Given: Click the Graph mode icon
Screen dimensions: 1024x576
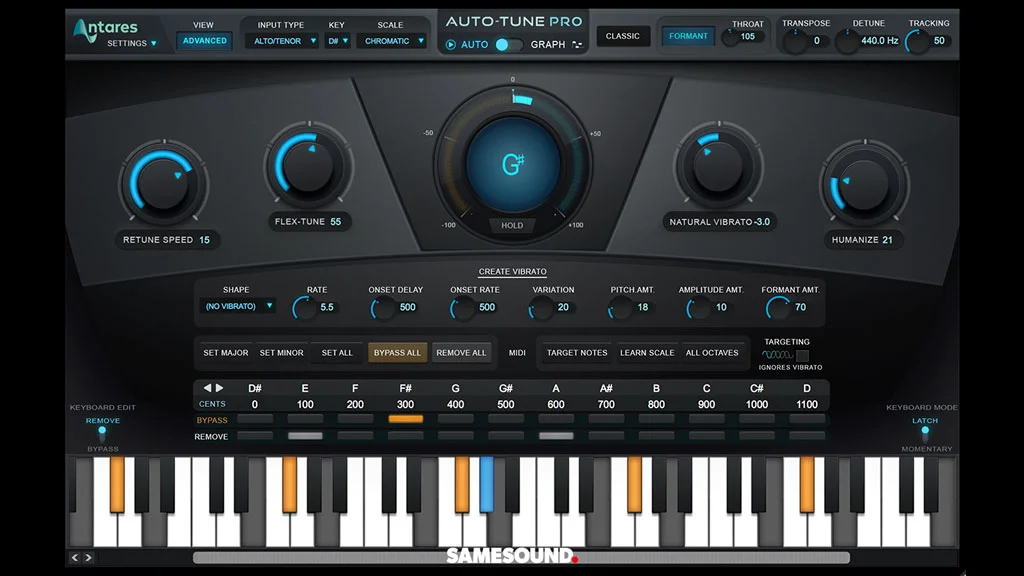Looking at the screenshot, I should pos(577,44).
